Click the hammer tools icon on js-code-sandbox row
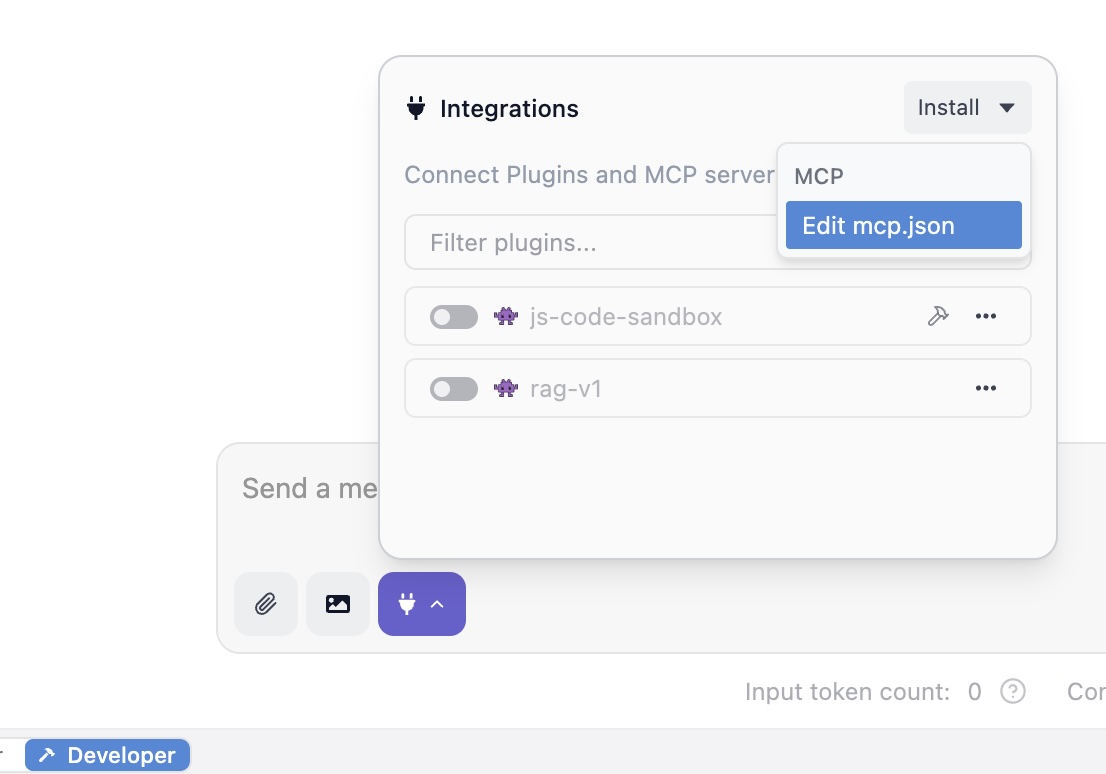This screenshot has height=774, width=1106. [938, 315]
